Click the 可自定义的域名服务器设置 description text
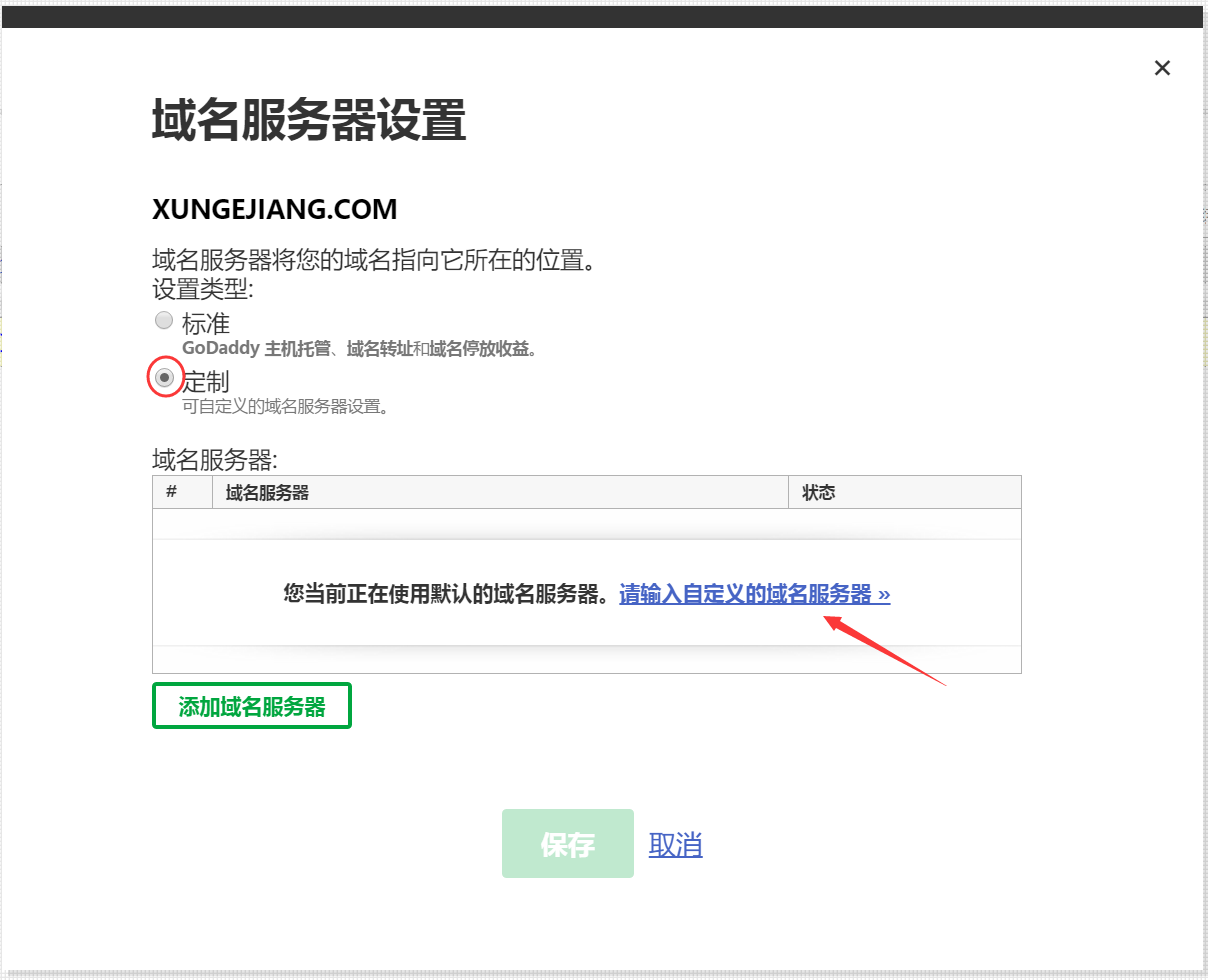 (285, 406)
